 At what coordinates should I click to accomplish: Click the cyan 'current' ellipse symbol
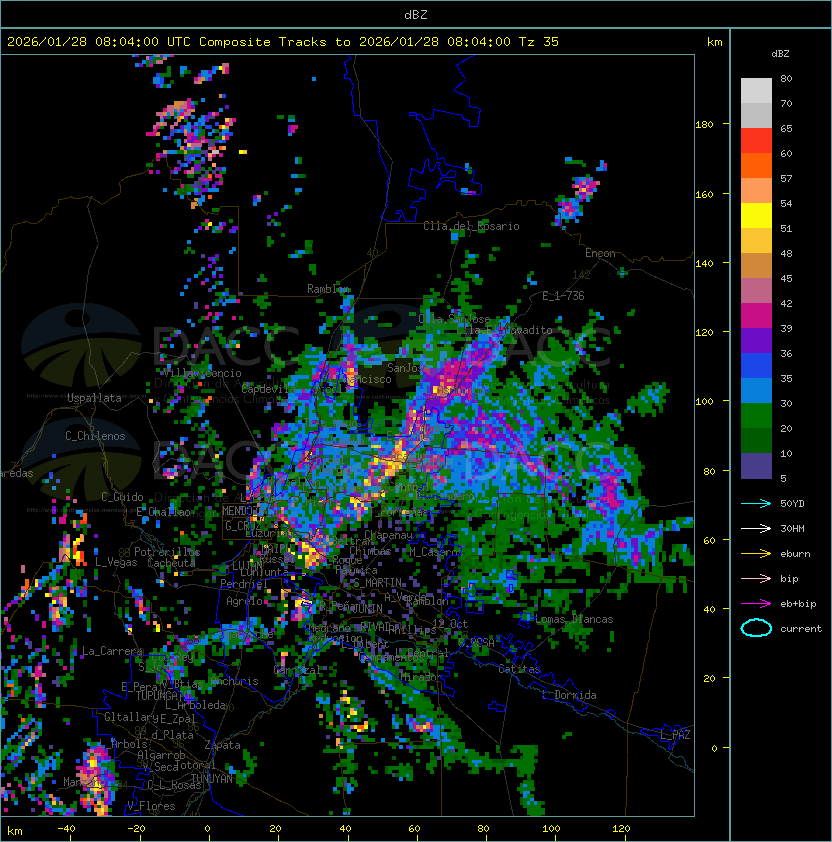[756, 628]
